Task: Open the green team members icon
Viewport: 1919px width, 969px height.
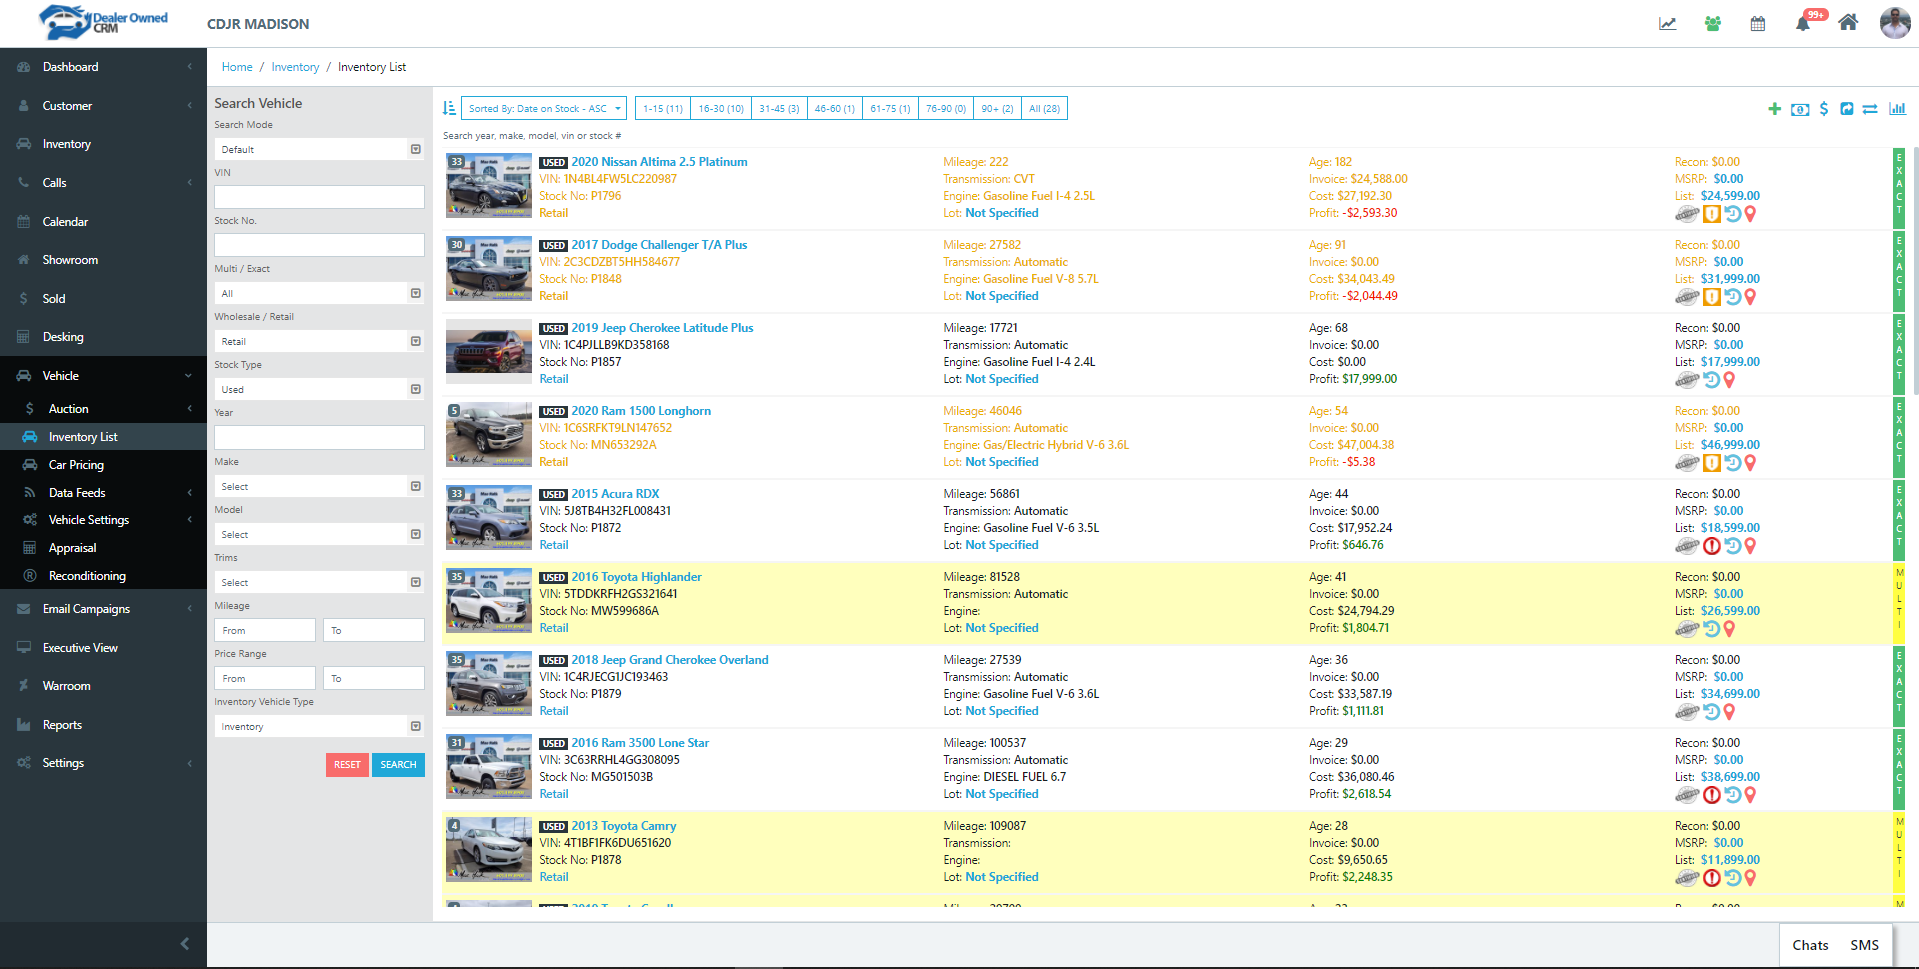Action: pos(1713,23)
